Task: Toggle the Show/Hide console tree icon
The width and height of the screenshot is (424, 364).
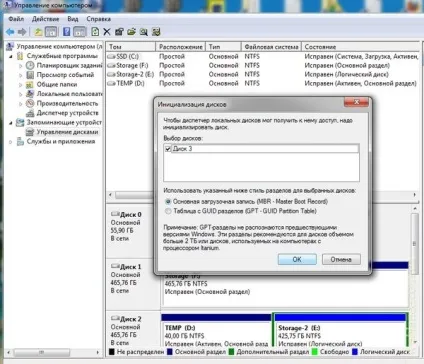Action: [51, 32]
